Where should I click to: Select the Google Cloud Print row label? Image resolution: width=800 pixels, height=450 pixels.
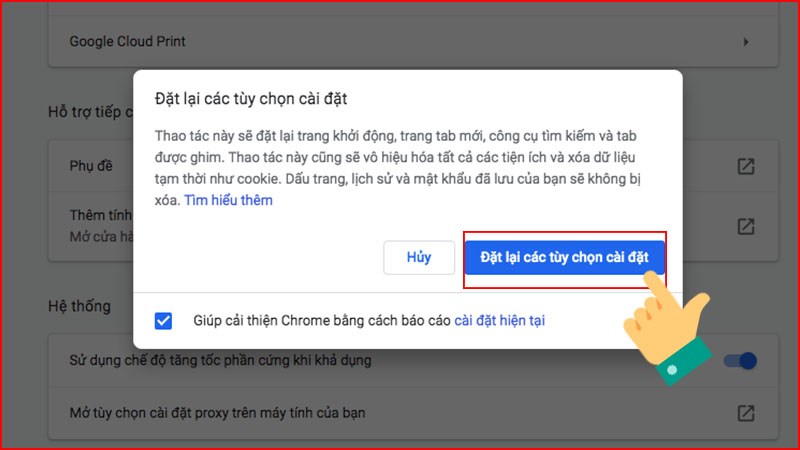127,42
